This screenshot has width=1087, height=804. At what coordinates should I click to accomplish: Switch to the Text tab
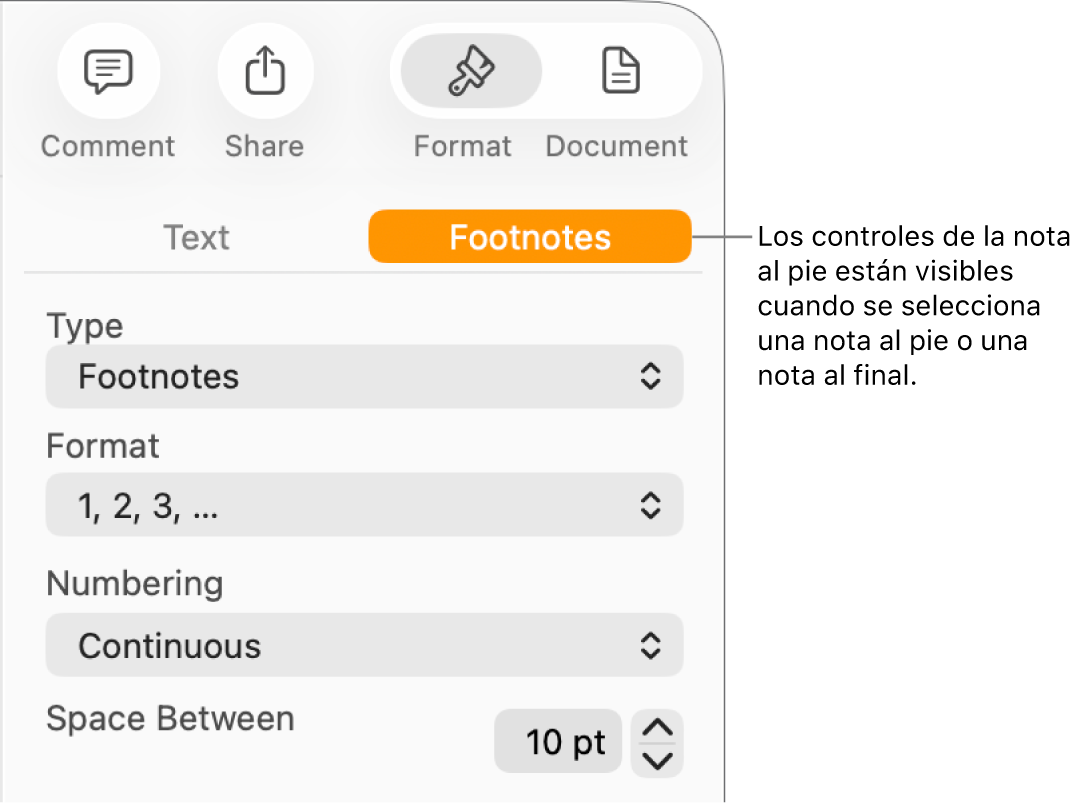click(196, 237)
